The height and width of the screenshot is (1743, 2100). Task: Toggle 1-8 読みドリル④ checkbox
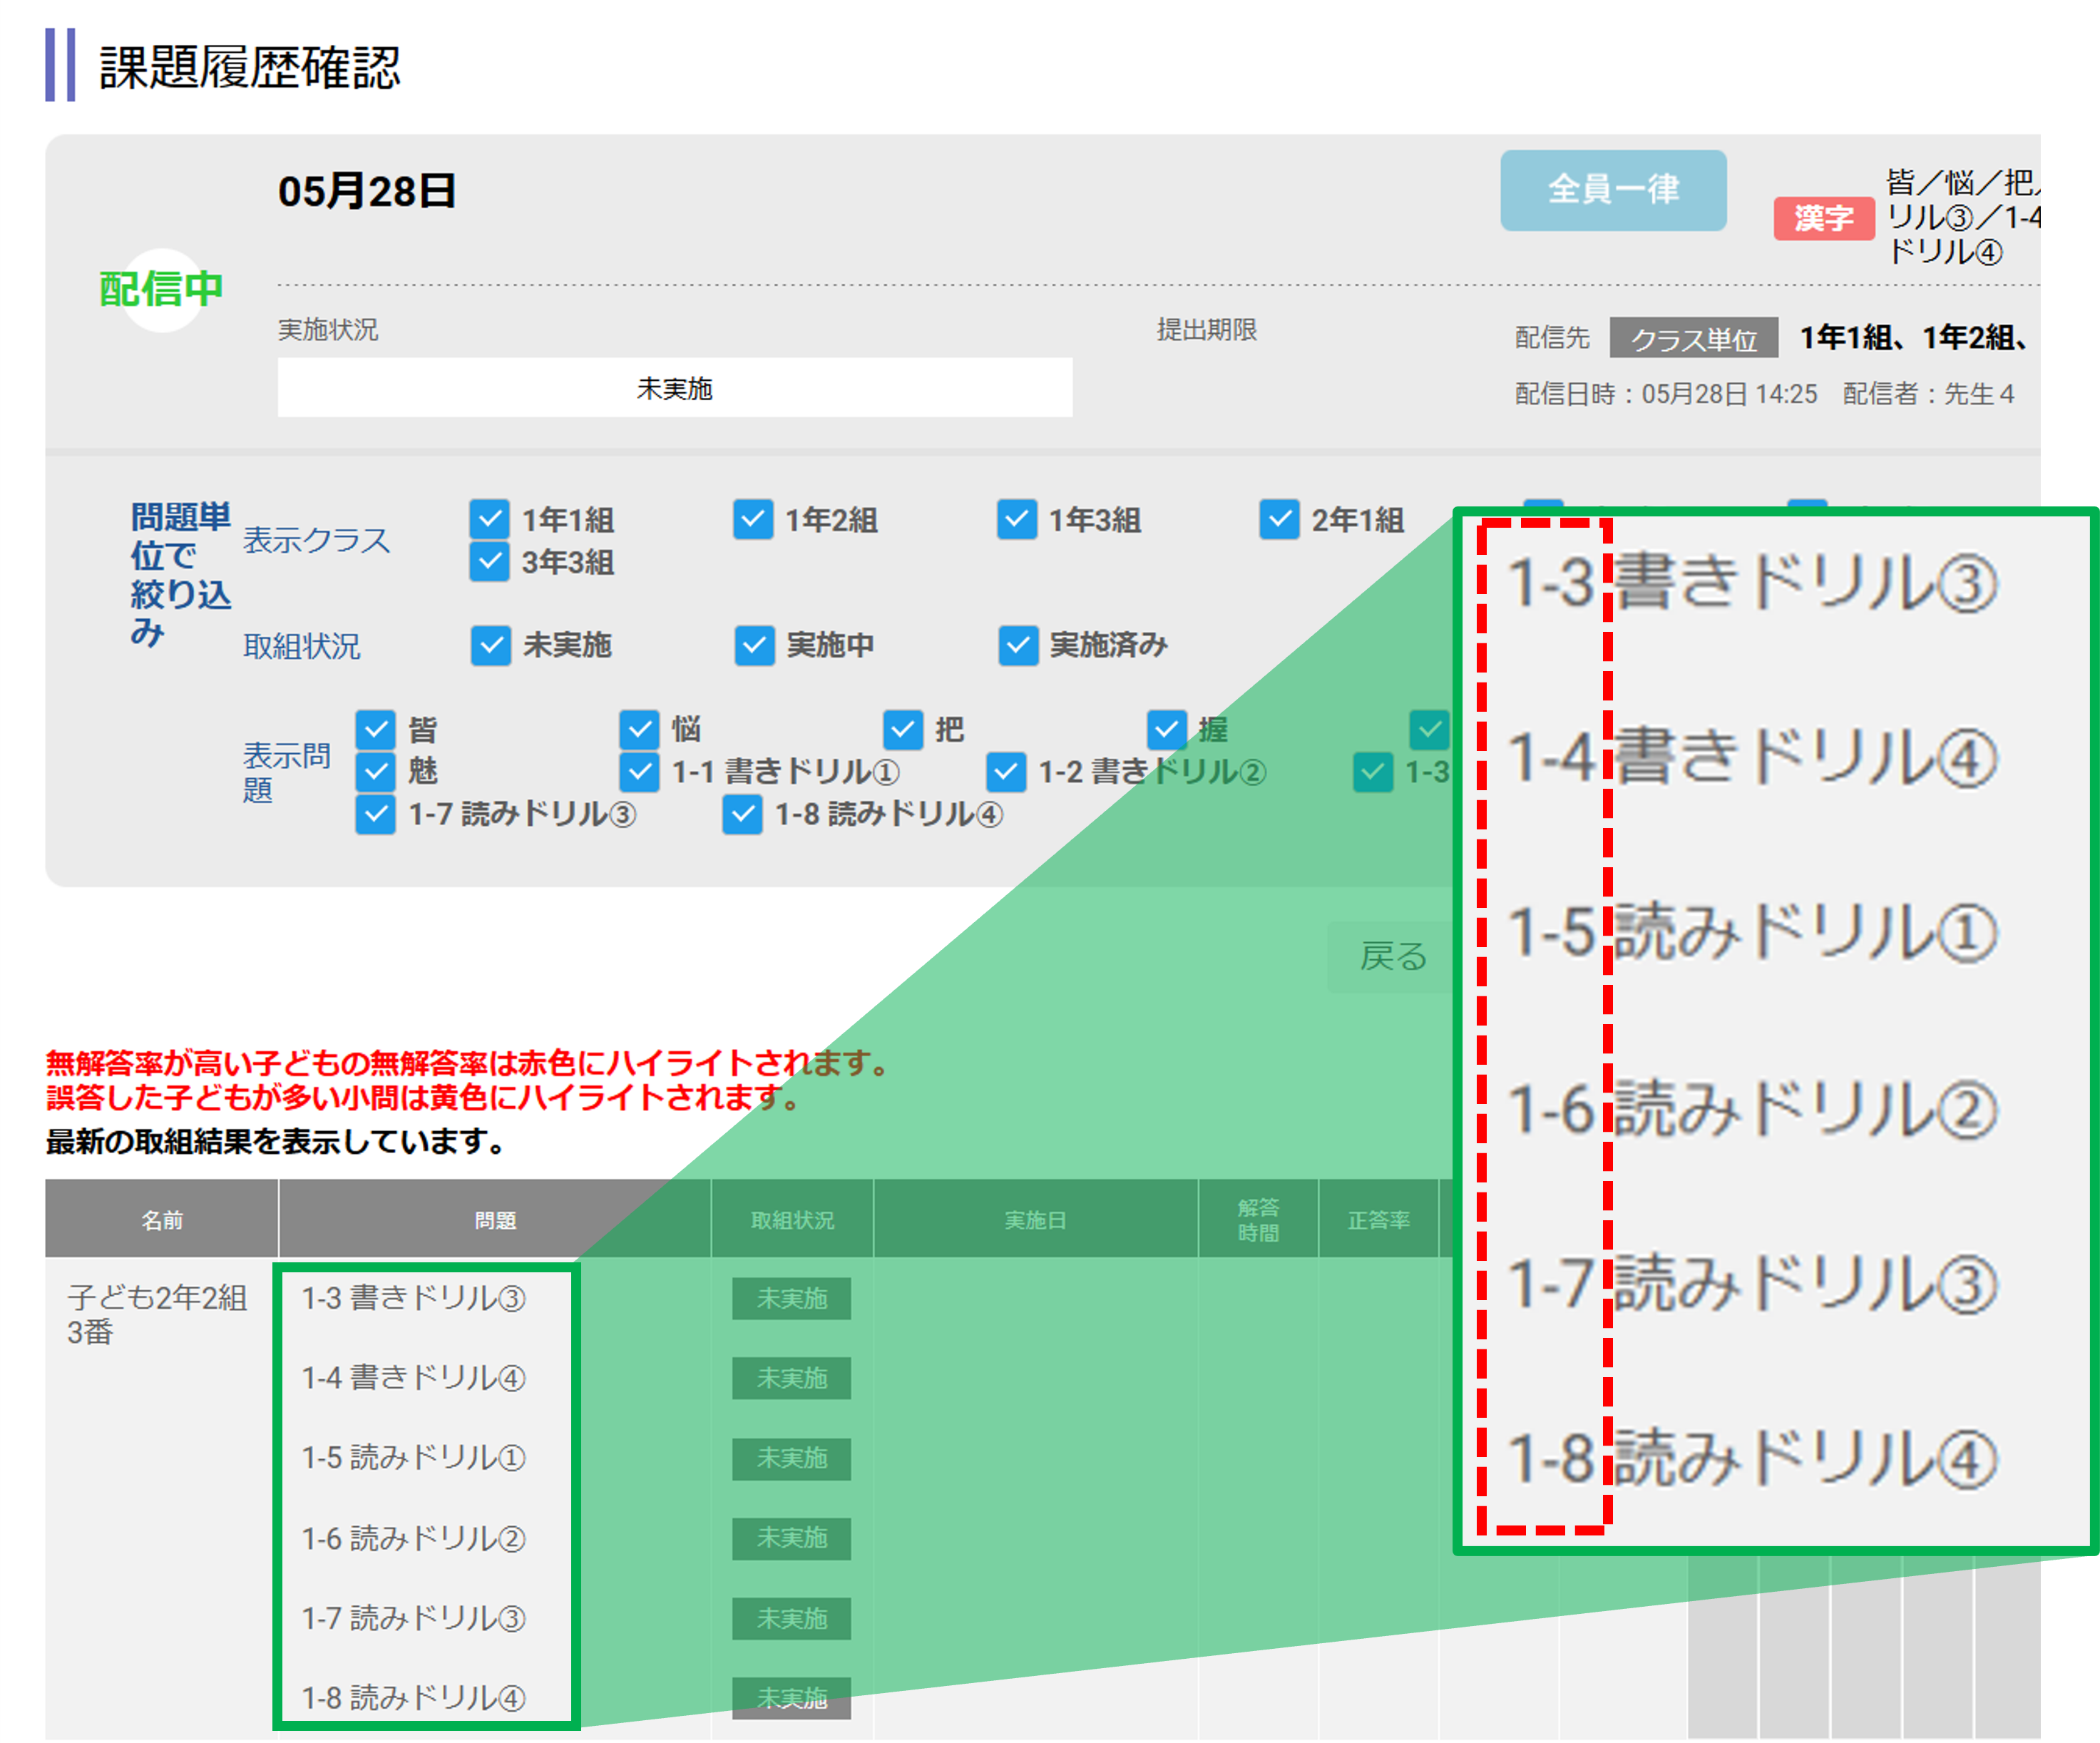pos(742,815)
